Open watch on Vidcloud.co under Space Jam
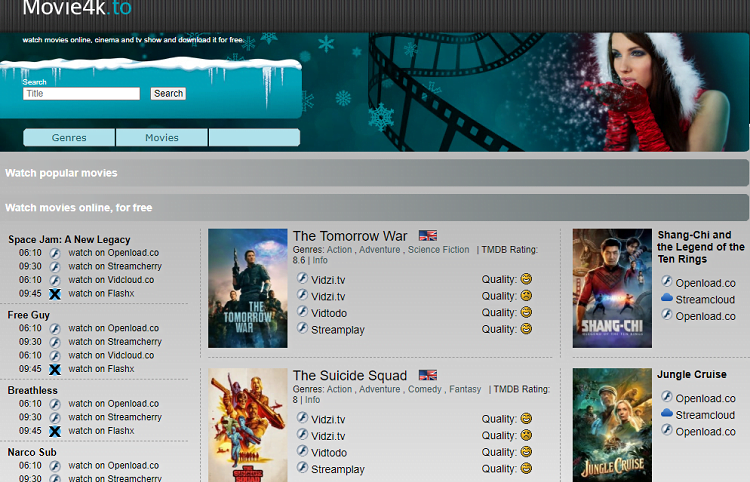This screenshot has height=482, width=750. (x=111, y=280)
